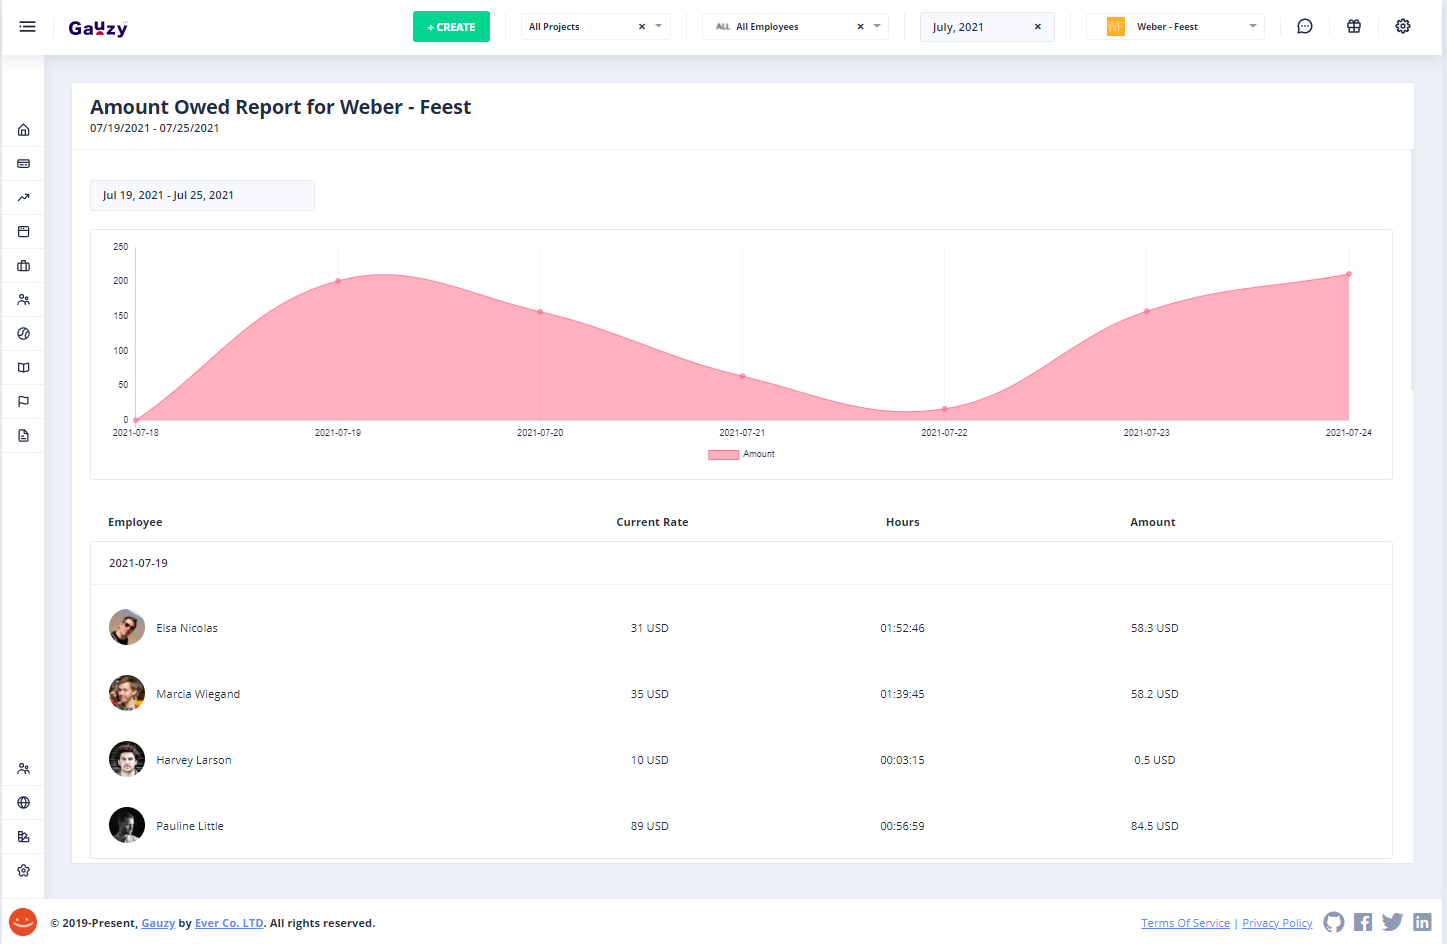Expand the All Employees dropdown arrow
The height and width of the screenshot is (944, 1447).
coord(877,26)
